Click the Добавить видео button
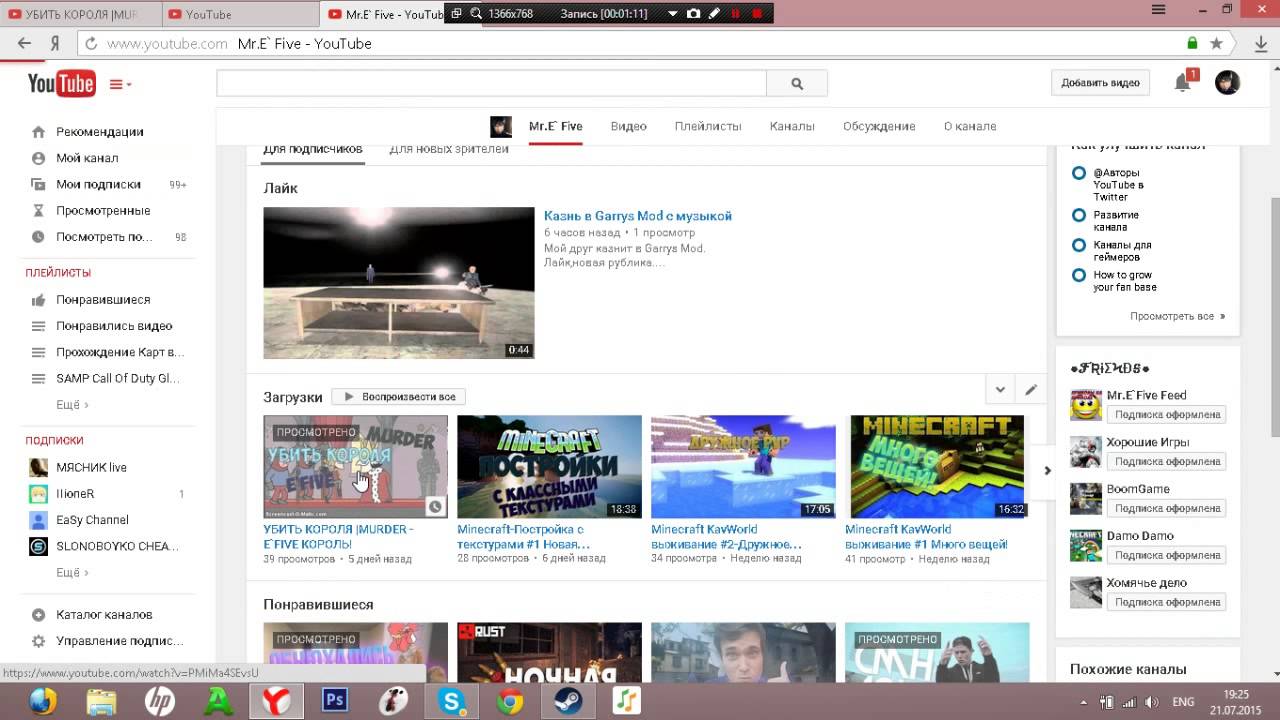The image size is (1280, 720). click(x=1100, y=83)
